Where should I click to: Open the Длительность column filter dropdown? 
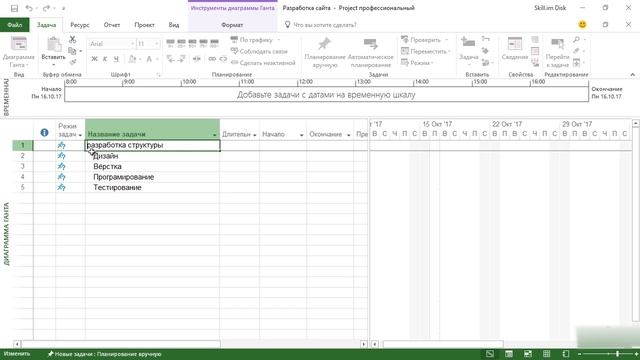pos(255,135)
